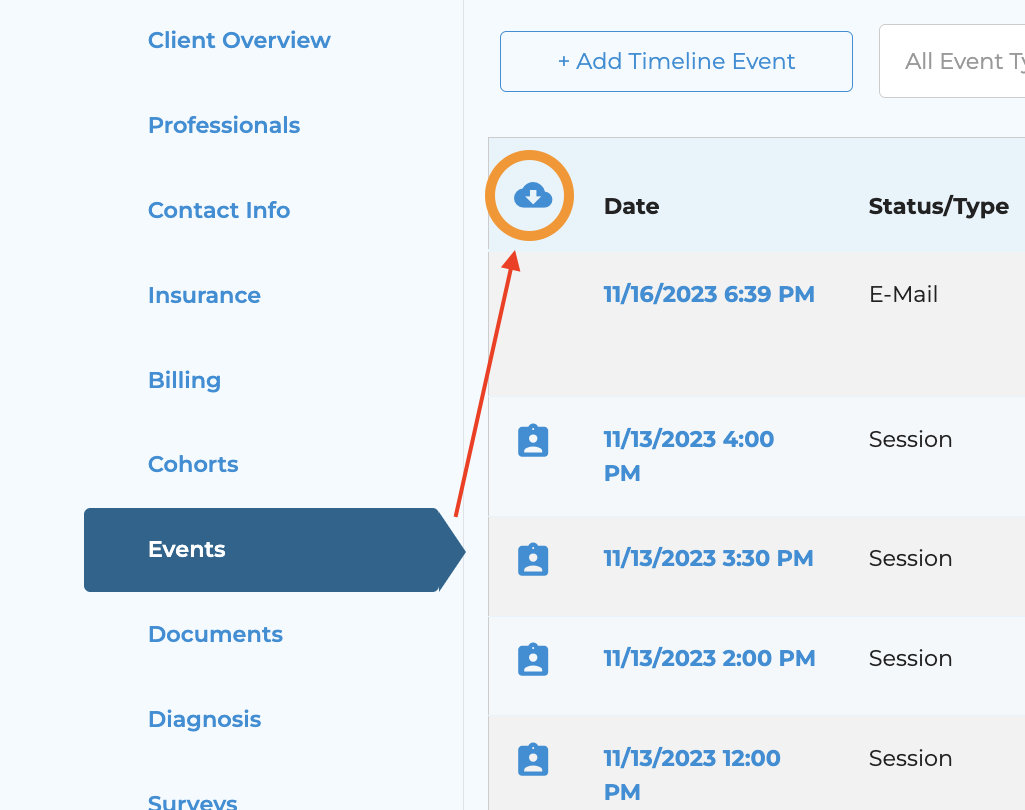This screenshot has width=1025, height=810.
Task: Select Session cell in 12:00 PM row
Action: [x=910, y=758]
